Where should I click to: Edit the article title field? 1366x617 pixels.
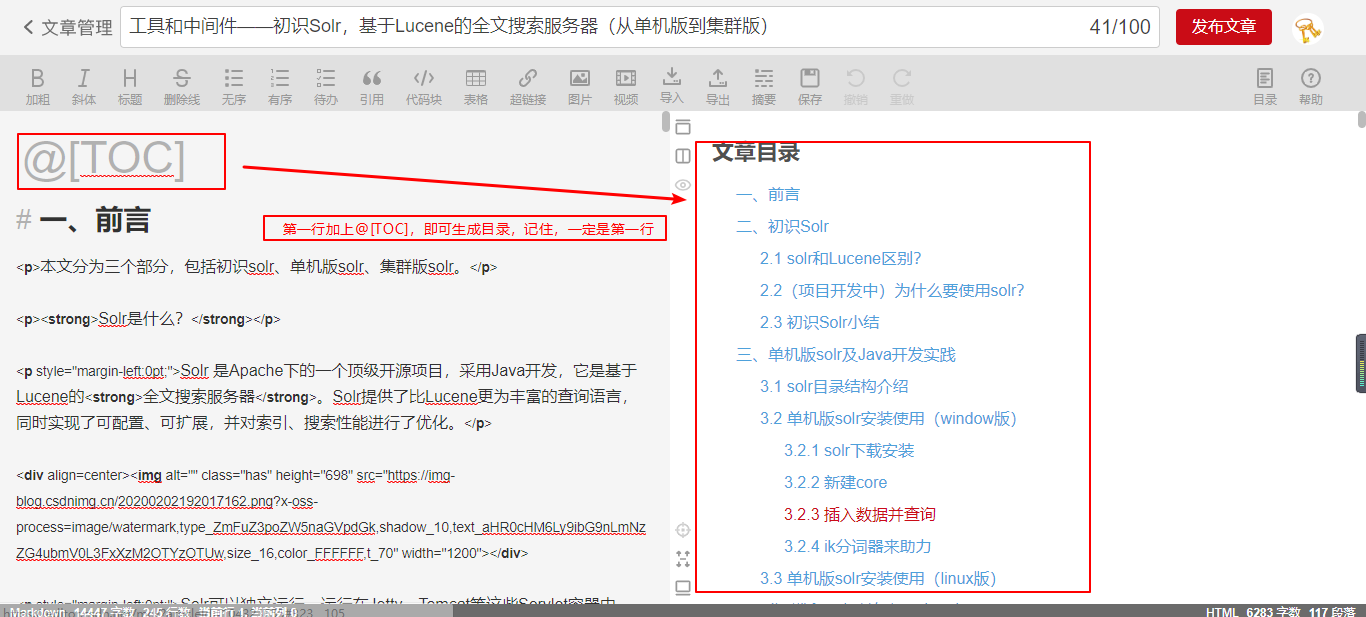640,27
